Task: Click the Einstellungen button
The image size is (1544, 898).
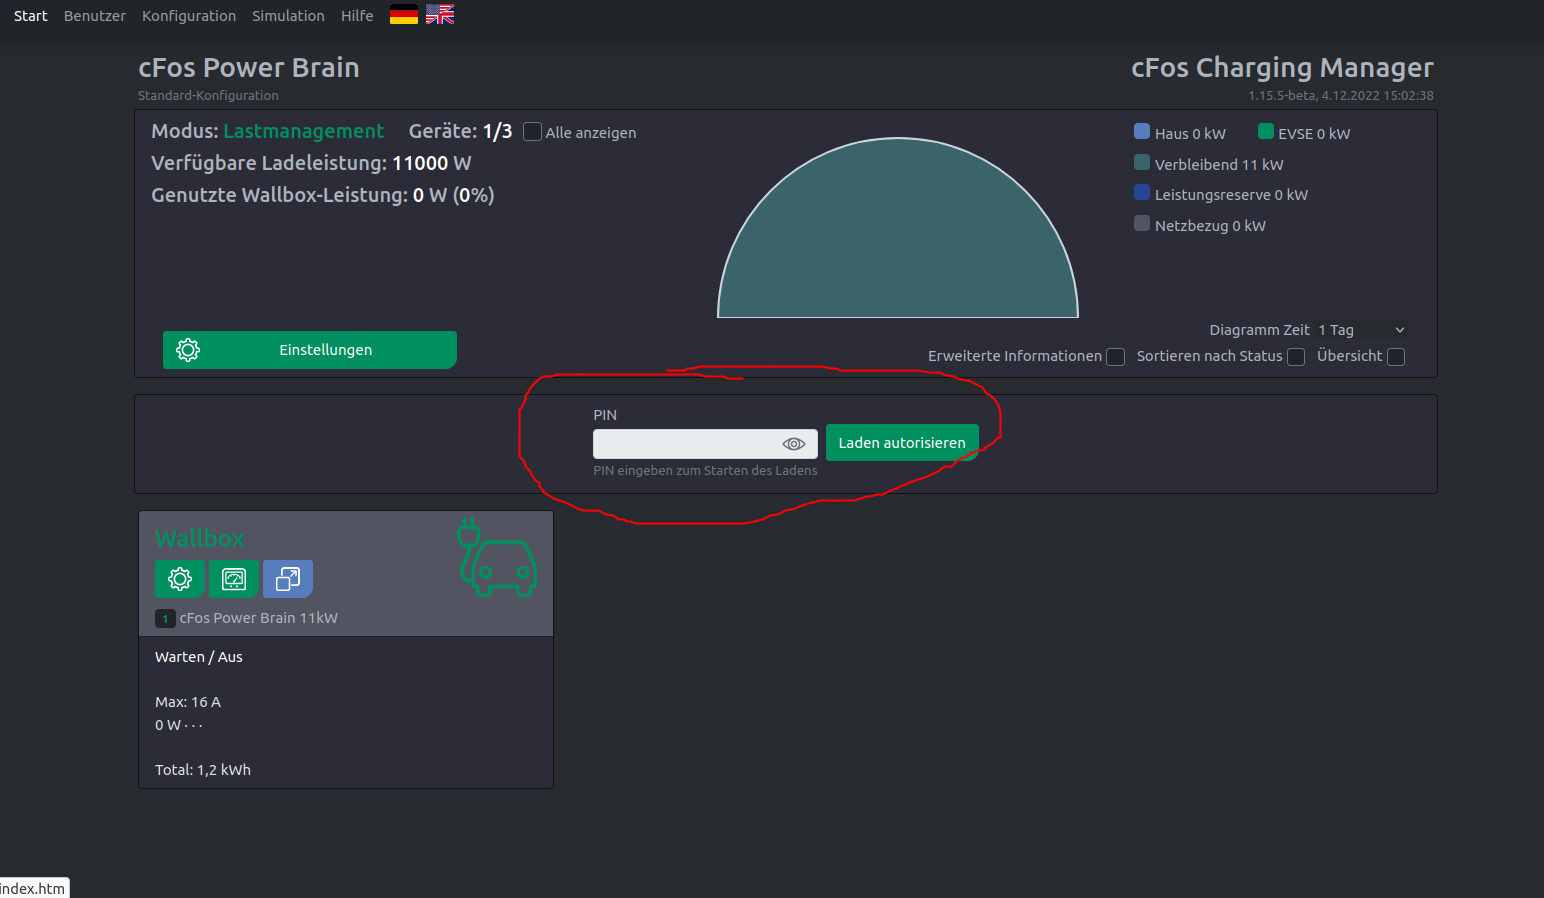Action: click(310, 350)
